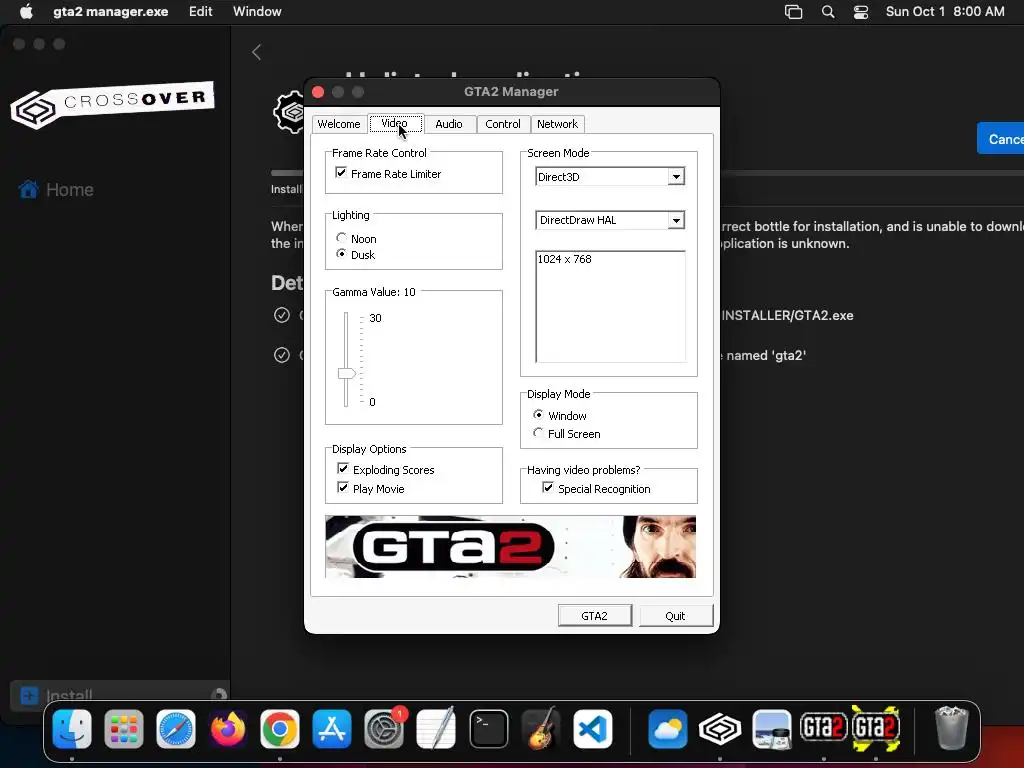Click the Stage Manager menu bar icon
Screen dimensions: 1024x768
(x=793, y=12)
